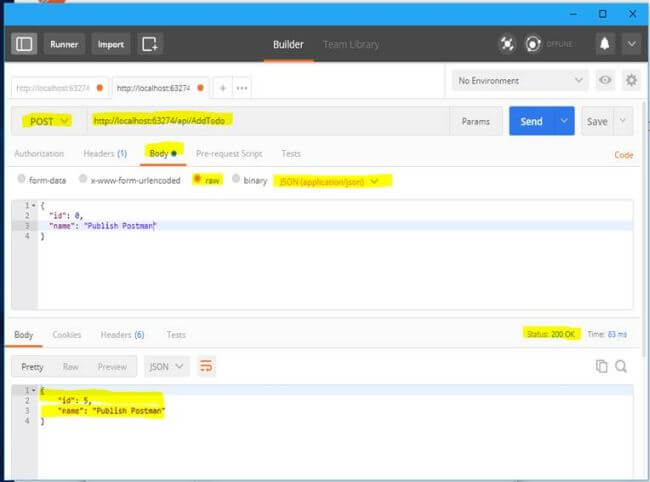Open the Pre-request Script tab
Screen dimensions: 650x482
click(x=229, y=154)
